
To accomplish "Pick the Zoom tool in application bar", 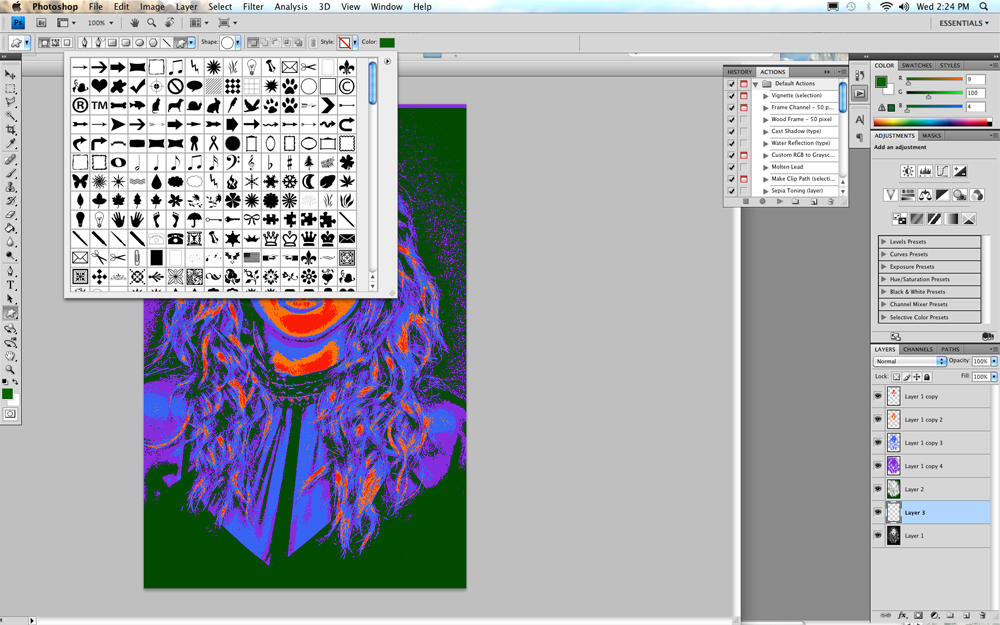I will [152, 22].
